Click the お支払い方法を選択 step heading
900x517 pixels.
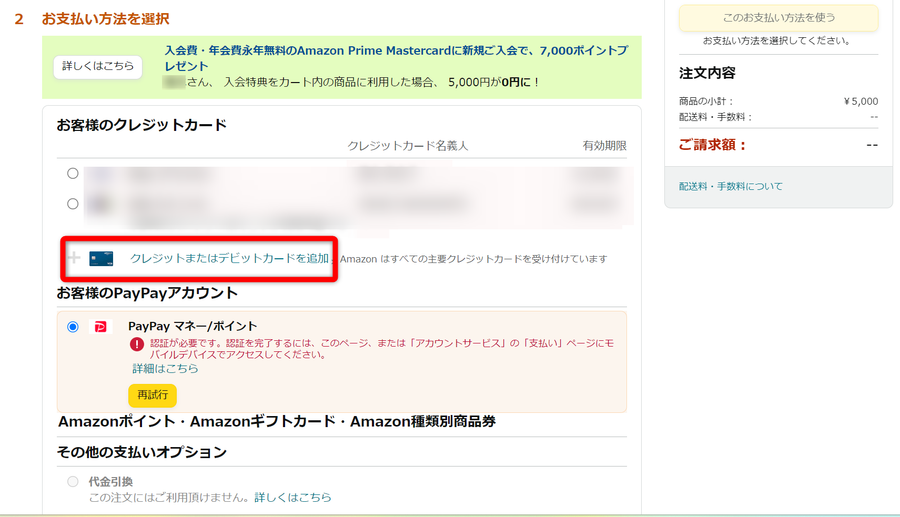106,19
